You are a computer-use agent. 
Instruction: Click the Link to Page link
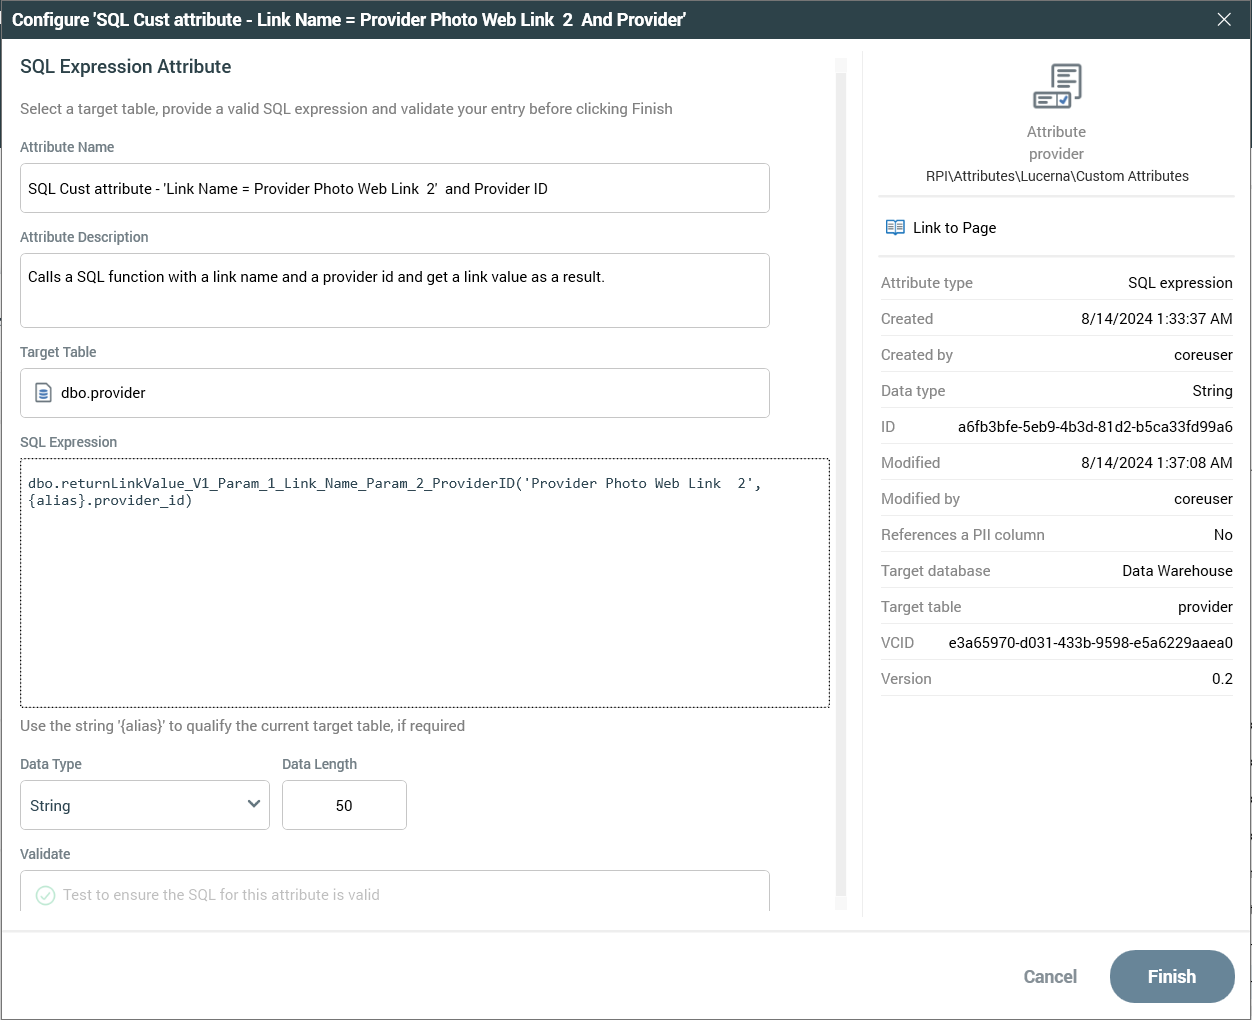click(x=954, y=228)
